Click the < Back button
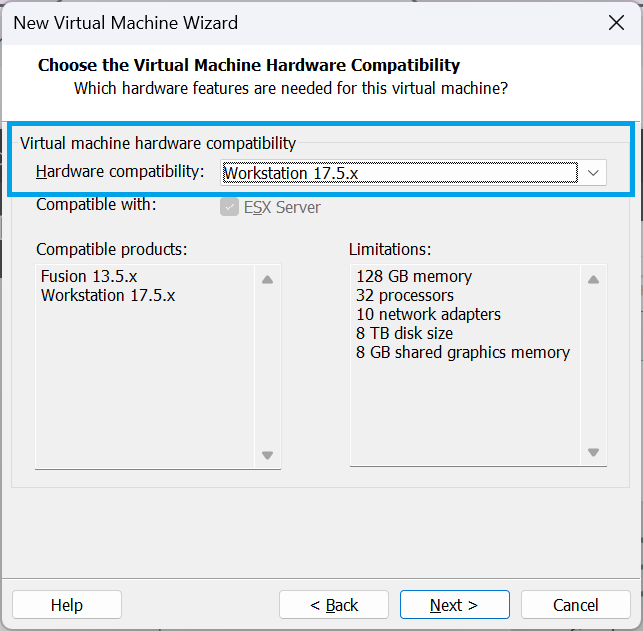Viewport: 643px width, 631px height. 334,604
